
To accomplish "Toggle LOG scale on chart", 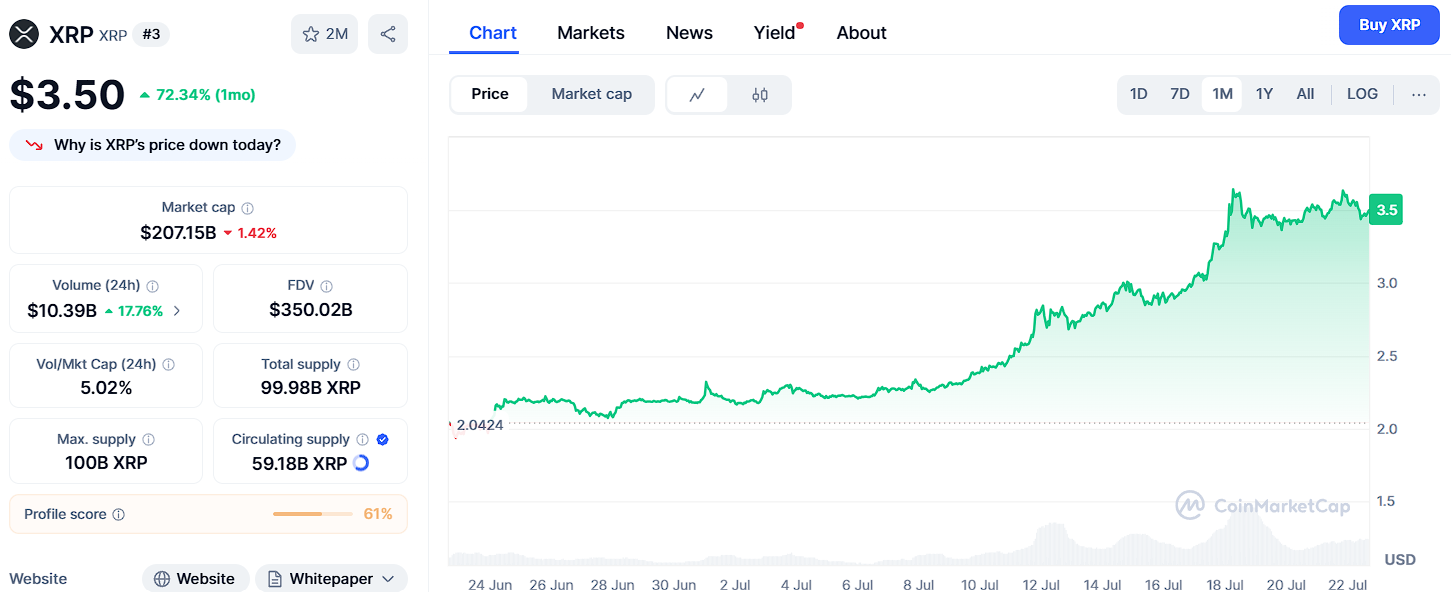I will [1362, 94].
